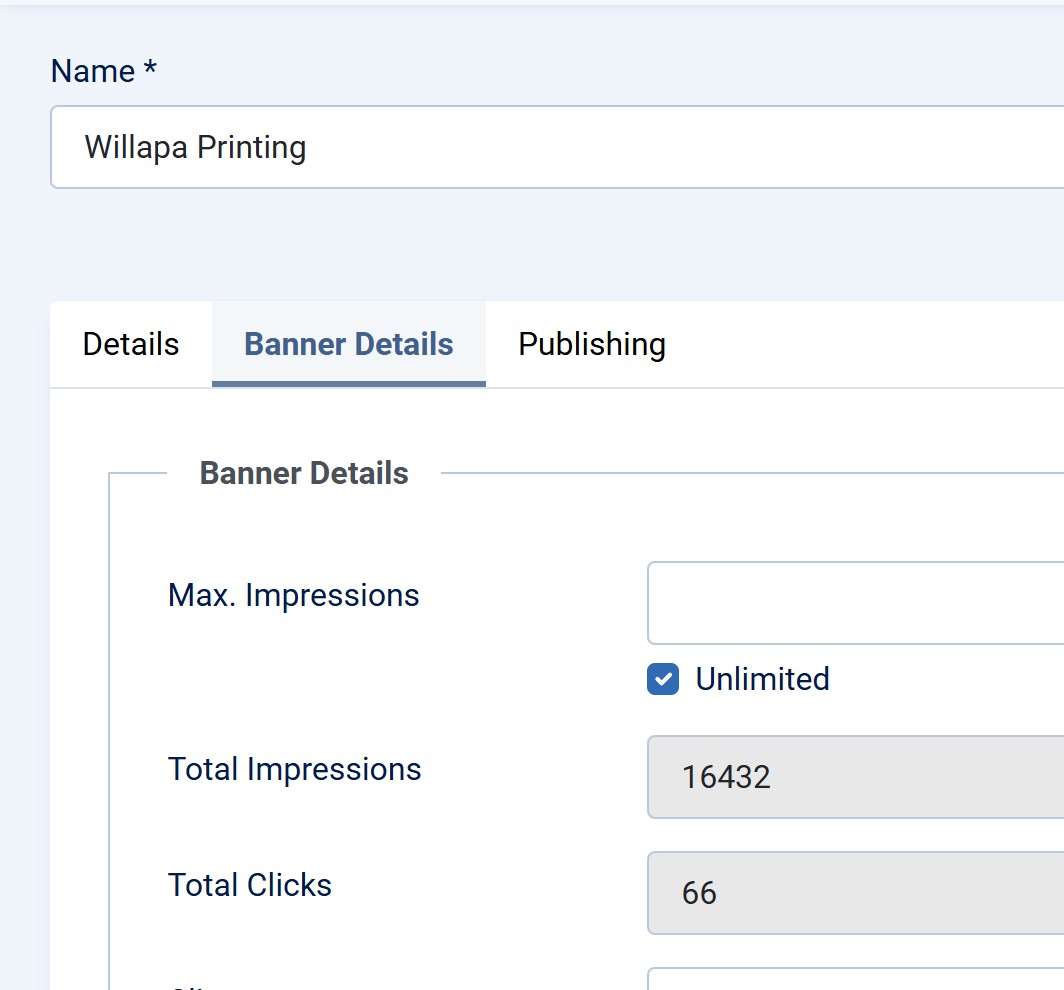
Task: Uncheck the Unlimited checkbox
Action: (663, 680)
